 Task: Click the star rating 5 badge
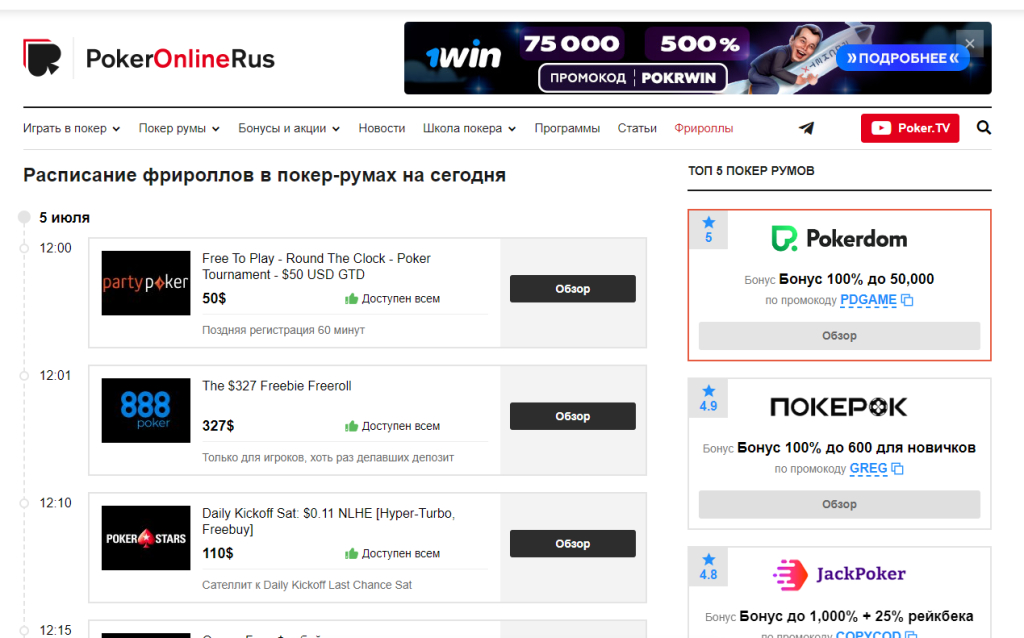(x=709, y=230)
